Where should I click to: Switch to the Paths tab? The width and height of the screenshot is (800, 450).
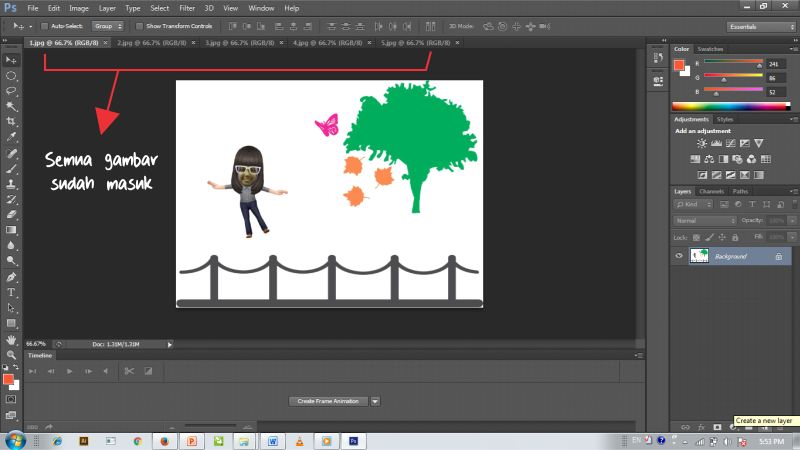[x=740, y=191]
